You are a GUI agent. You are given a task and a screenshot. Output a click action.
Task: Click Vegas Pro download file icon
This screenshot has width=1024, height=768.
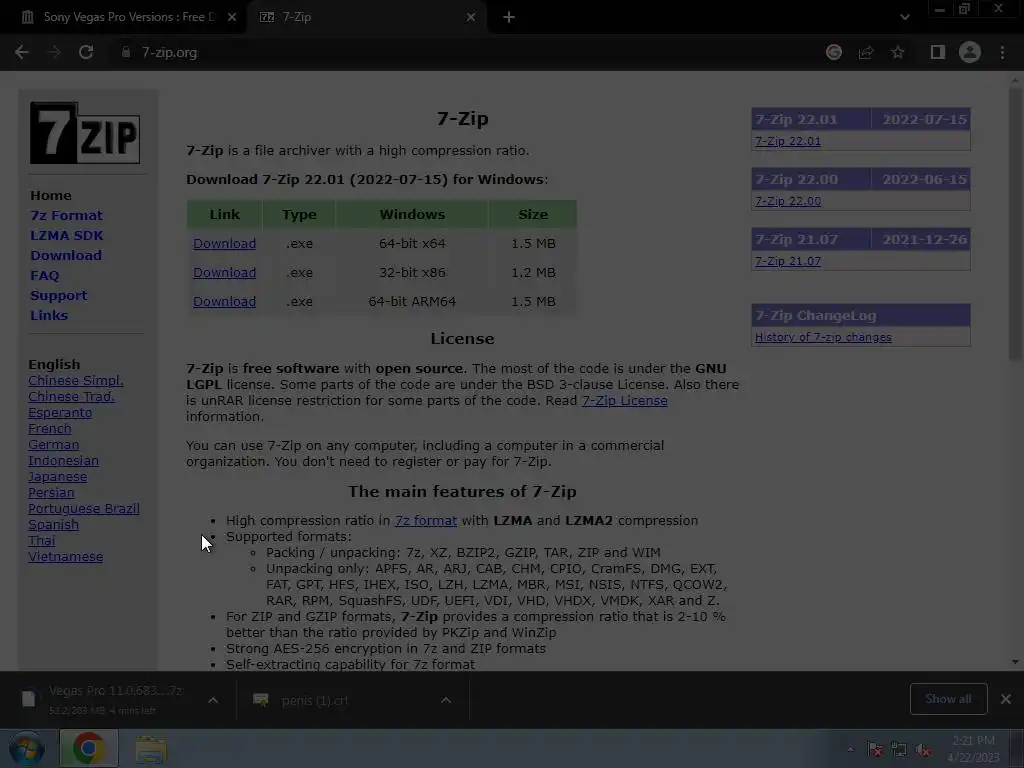point(29,699)
